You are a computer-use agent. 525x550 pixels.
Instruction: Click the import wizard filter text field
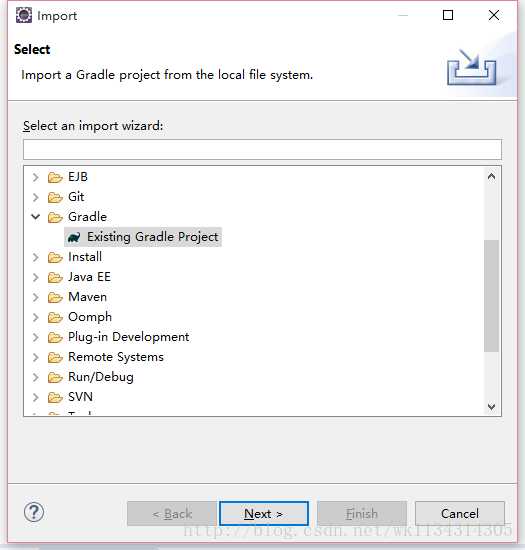(262, 149)
